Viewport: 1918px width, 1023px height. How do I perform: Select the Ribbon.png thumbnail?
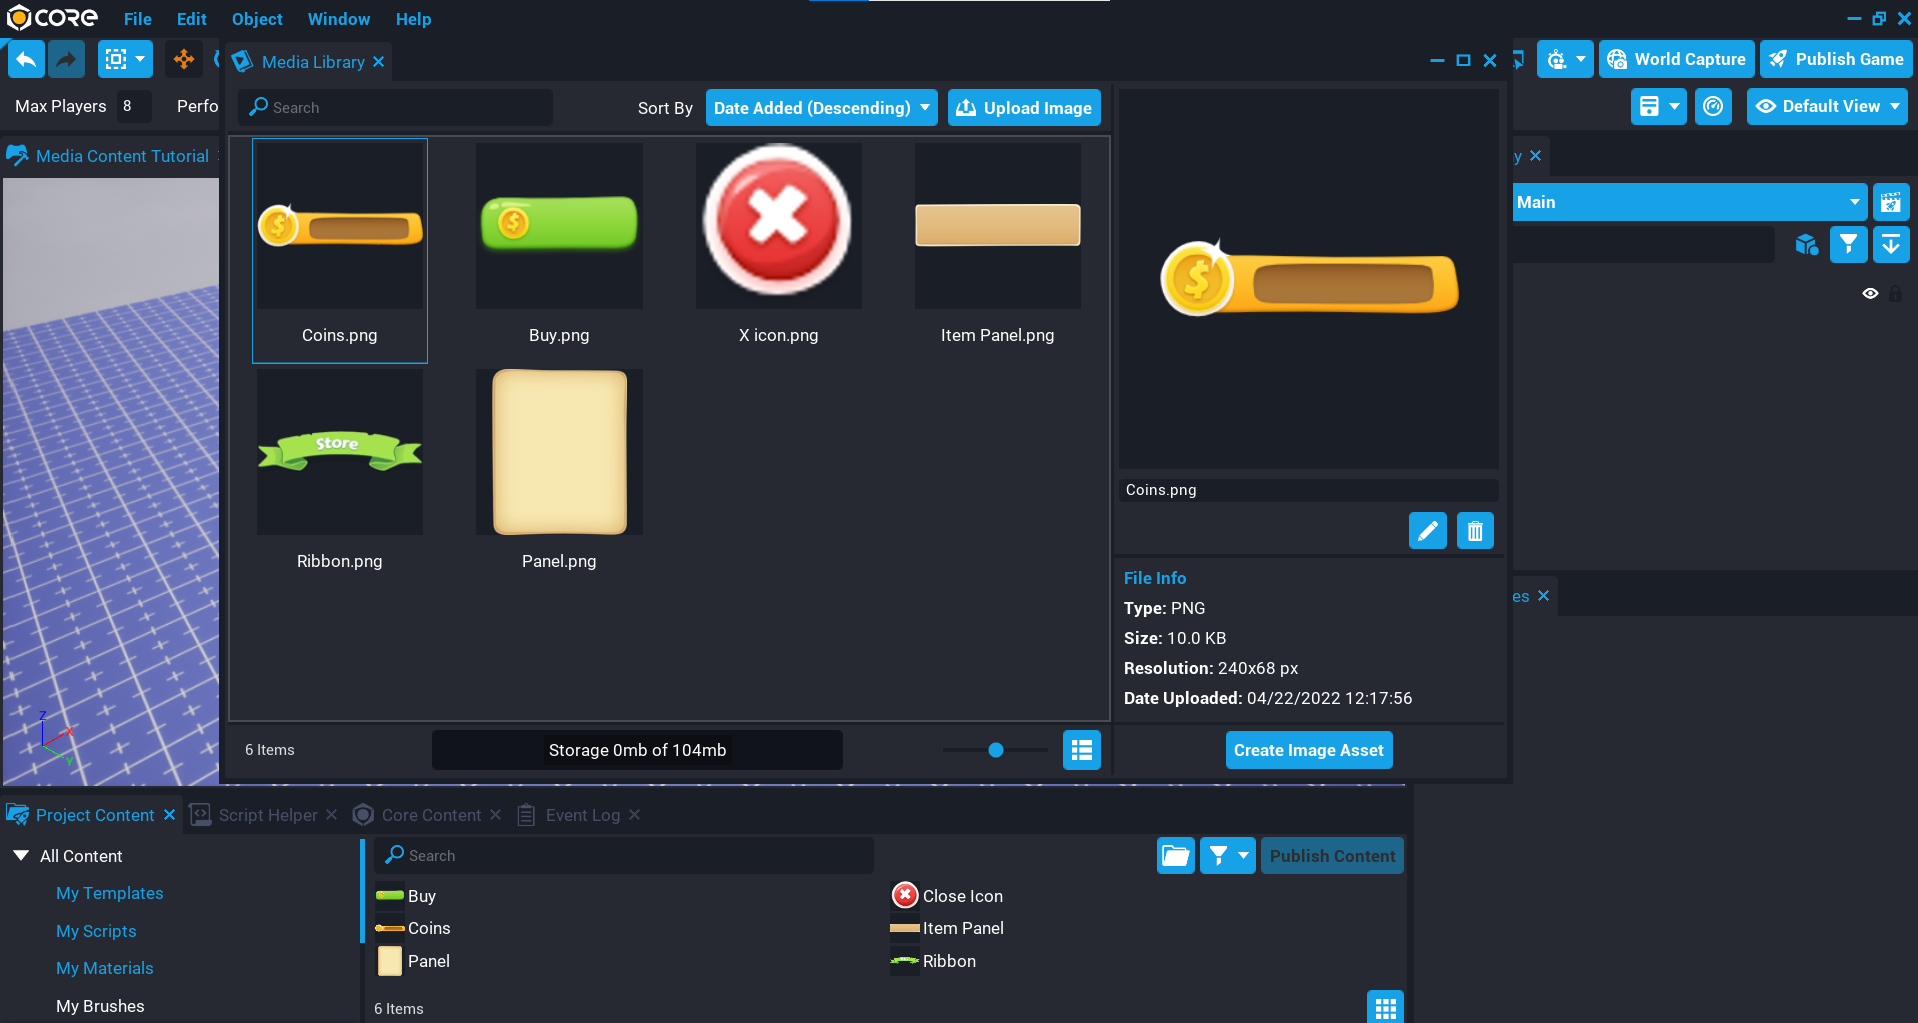340,452
